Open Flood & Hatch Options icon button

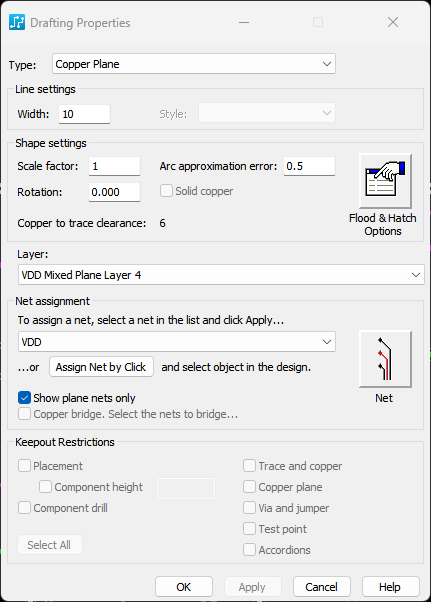pyautogui.click(x=385, y=181)
